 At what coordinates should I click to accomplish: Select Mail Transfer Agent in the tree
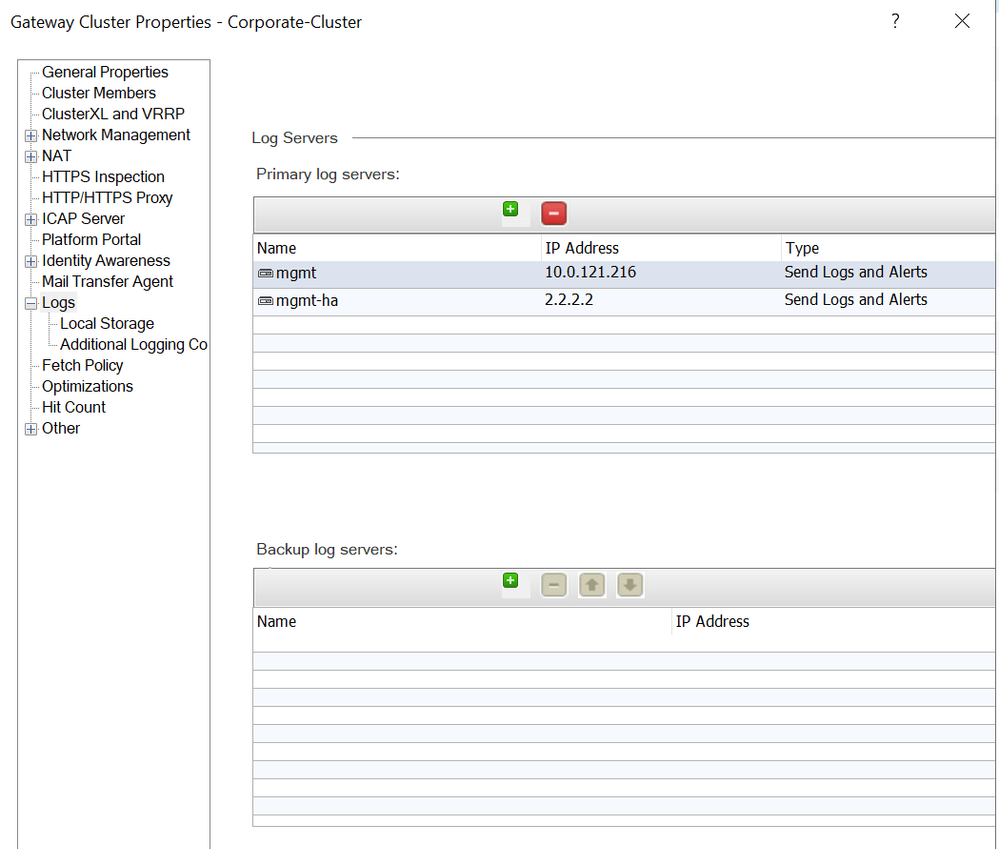pos(108,282)
